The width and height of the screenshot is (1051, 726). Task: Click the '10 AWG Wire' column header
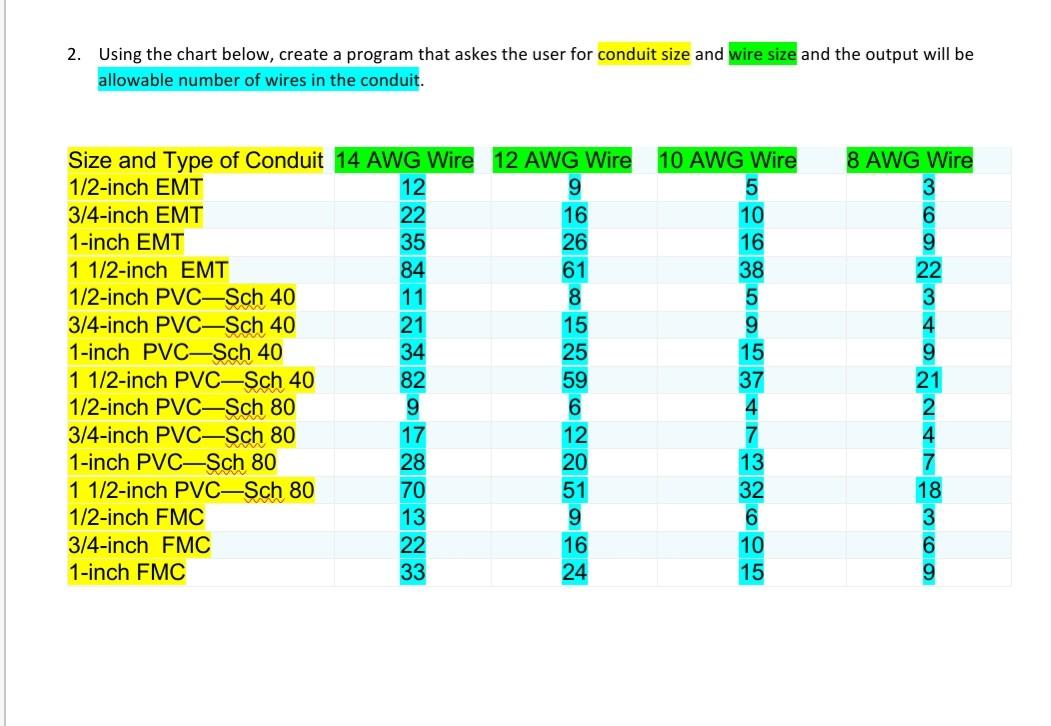(726, 160)
